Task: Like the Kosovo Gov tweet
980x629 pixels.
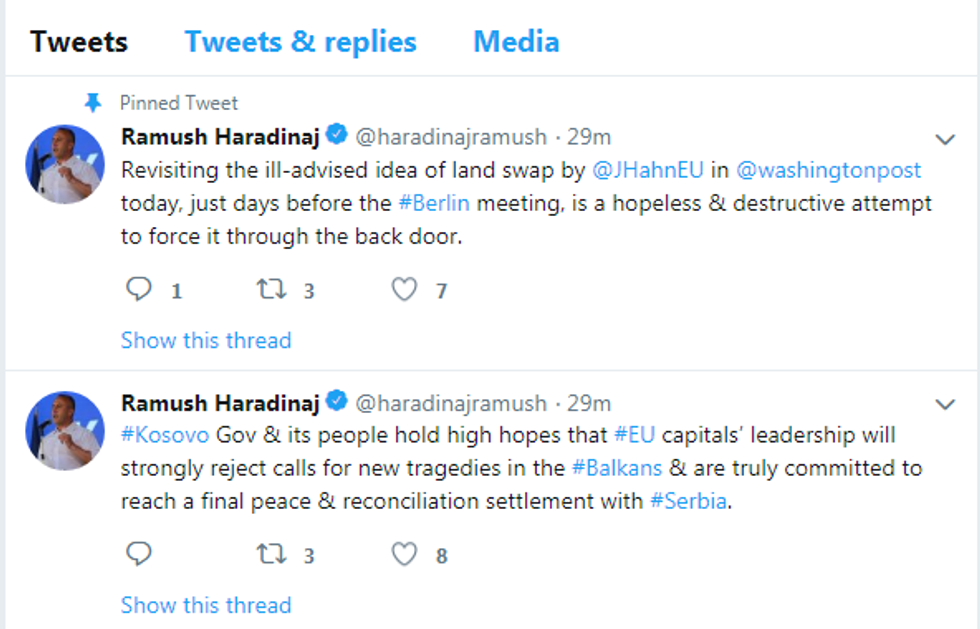Action: click(x=403, y=555)
